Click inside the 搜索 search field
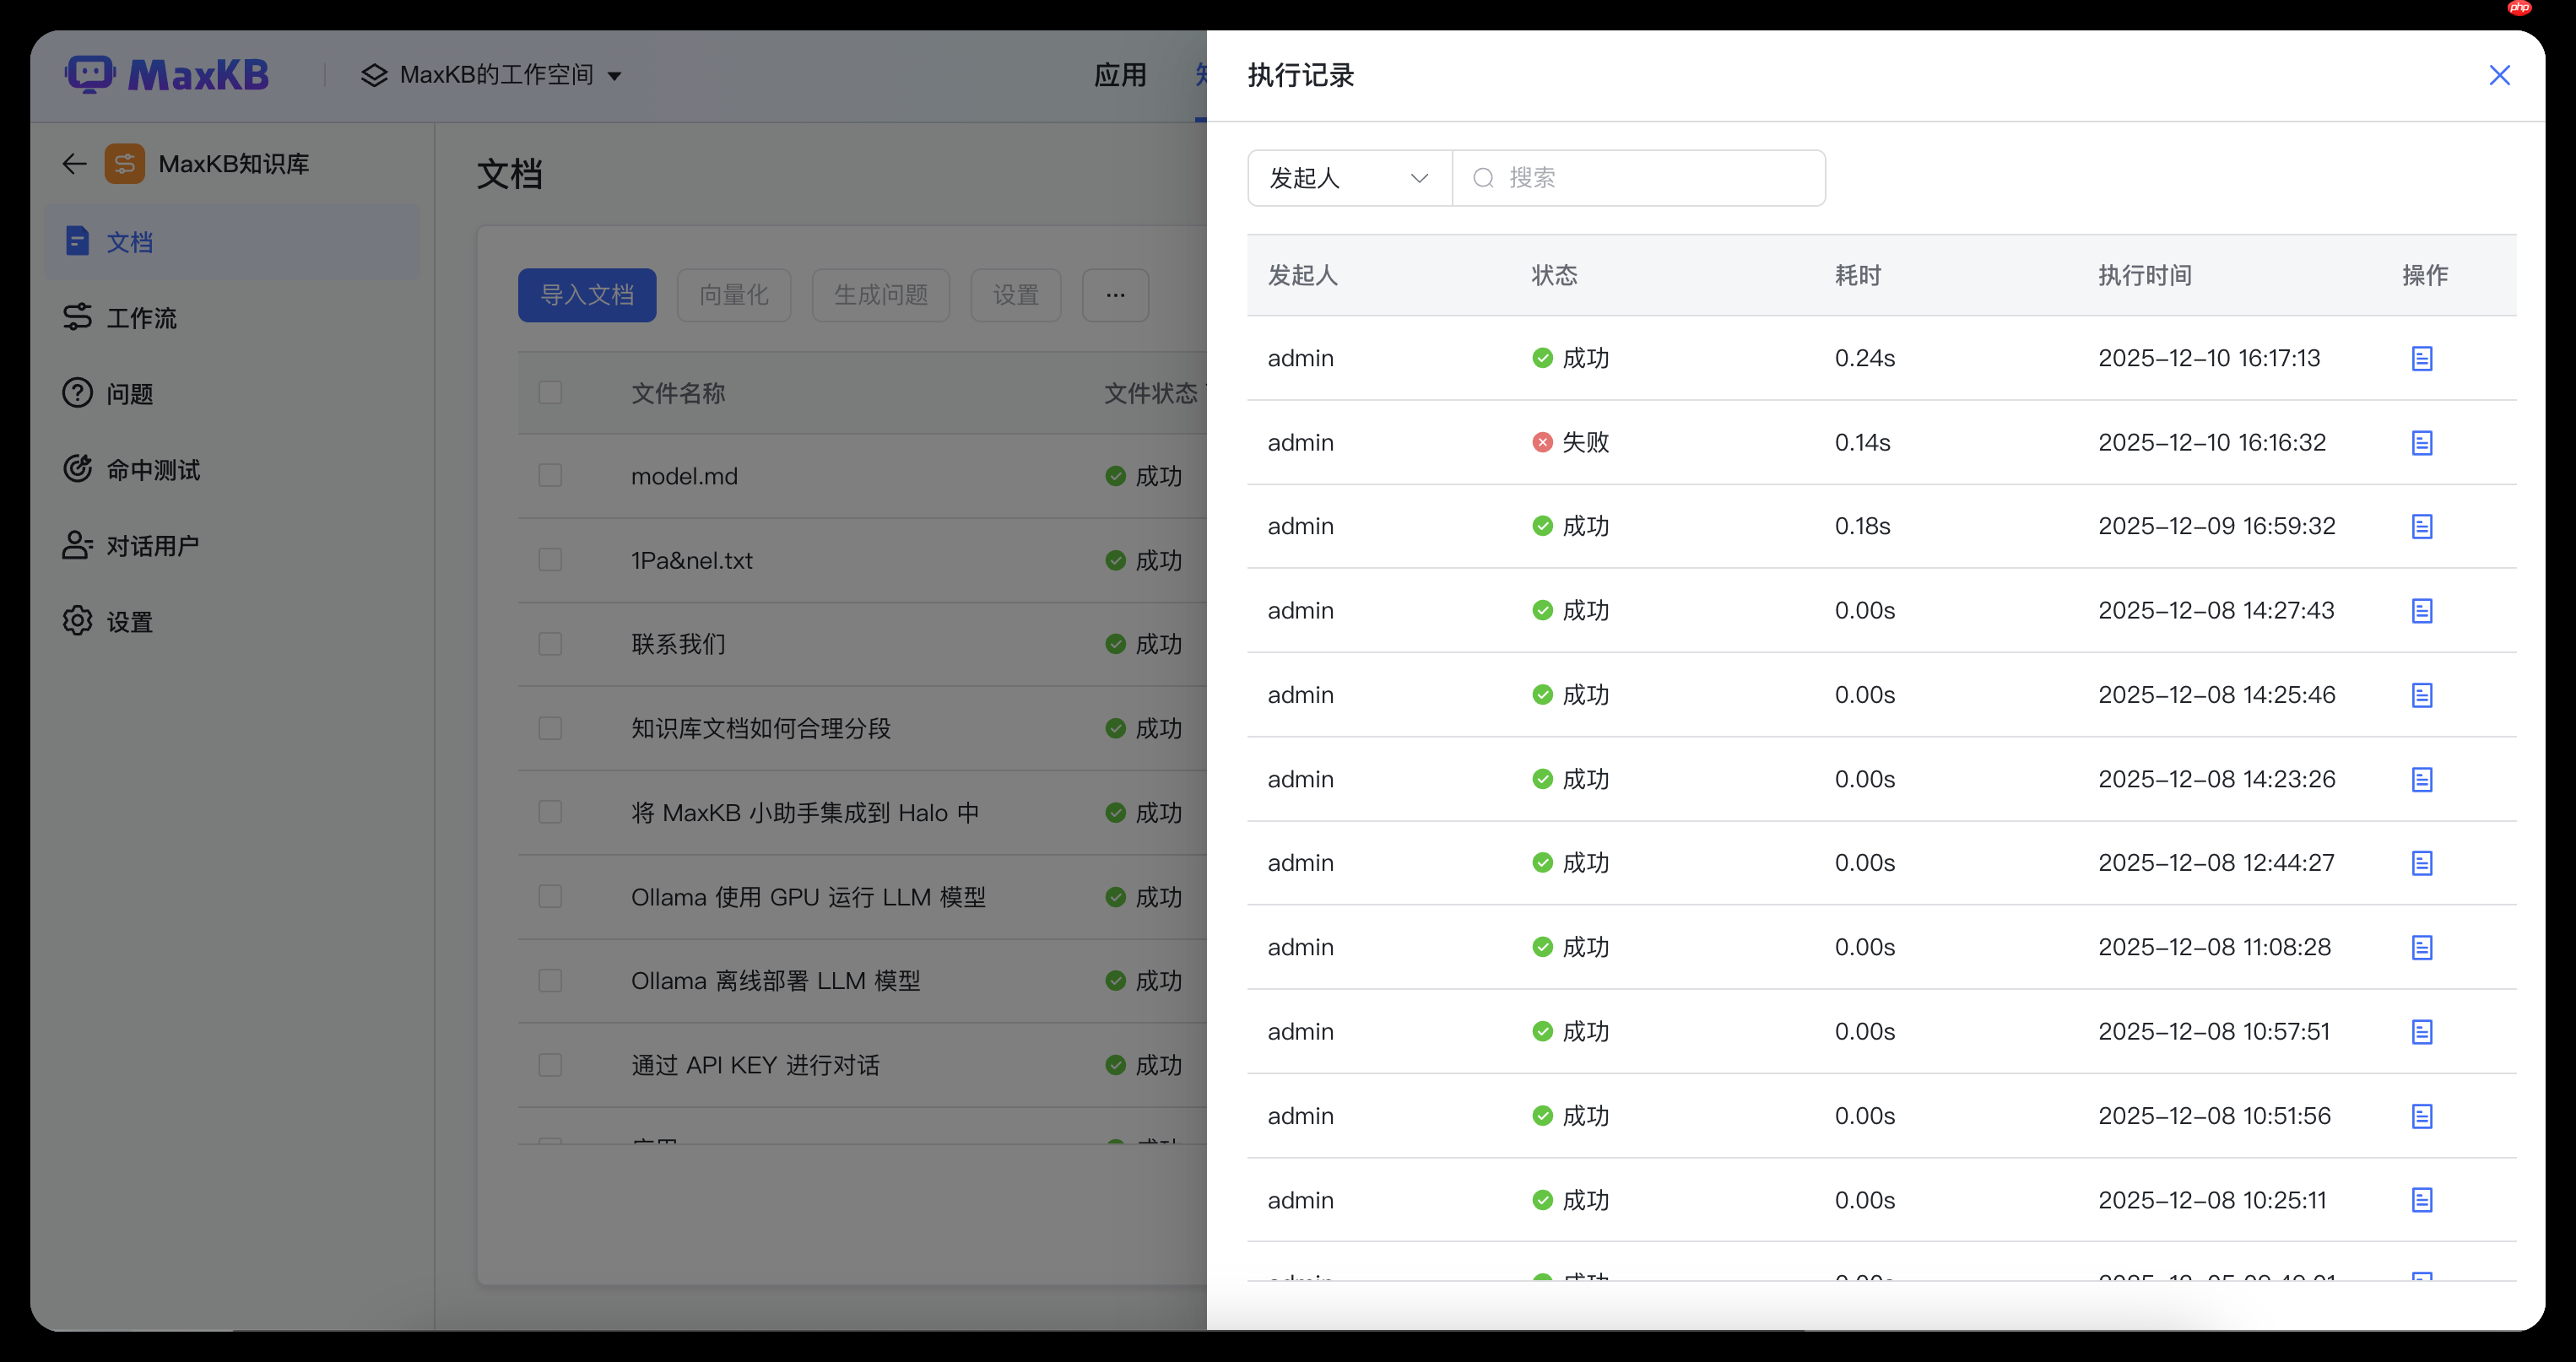The width and height of the screenshot is (2576, 1362). 1640,177
